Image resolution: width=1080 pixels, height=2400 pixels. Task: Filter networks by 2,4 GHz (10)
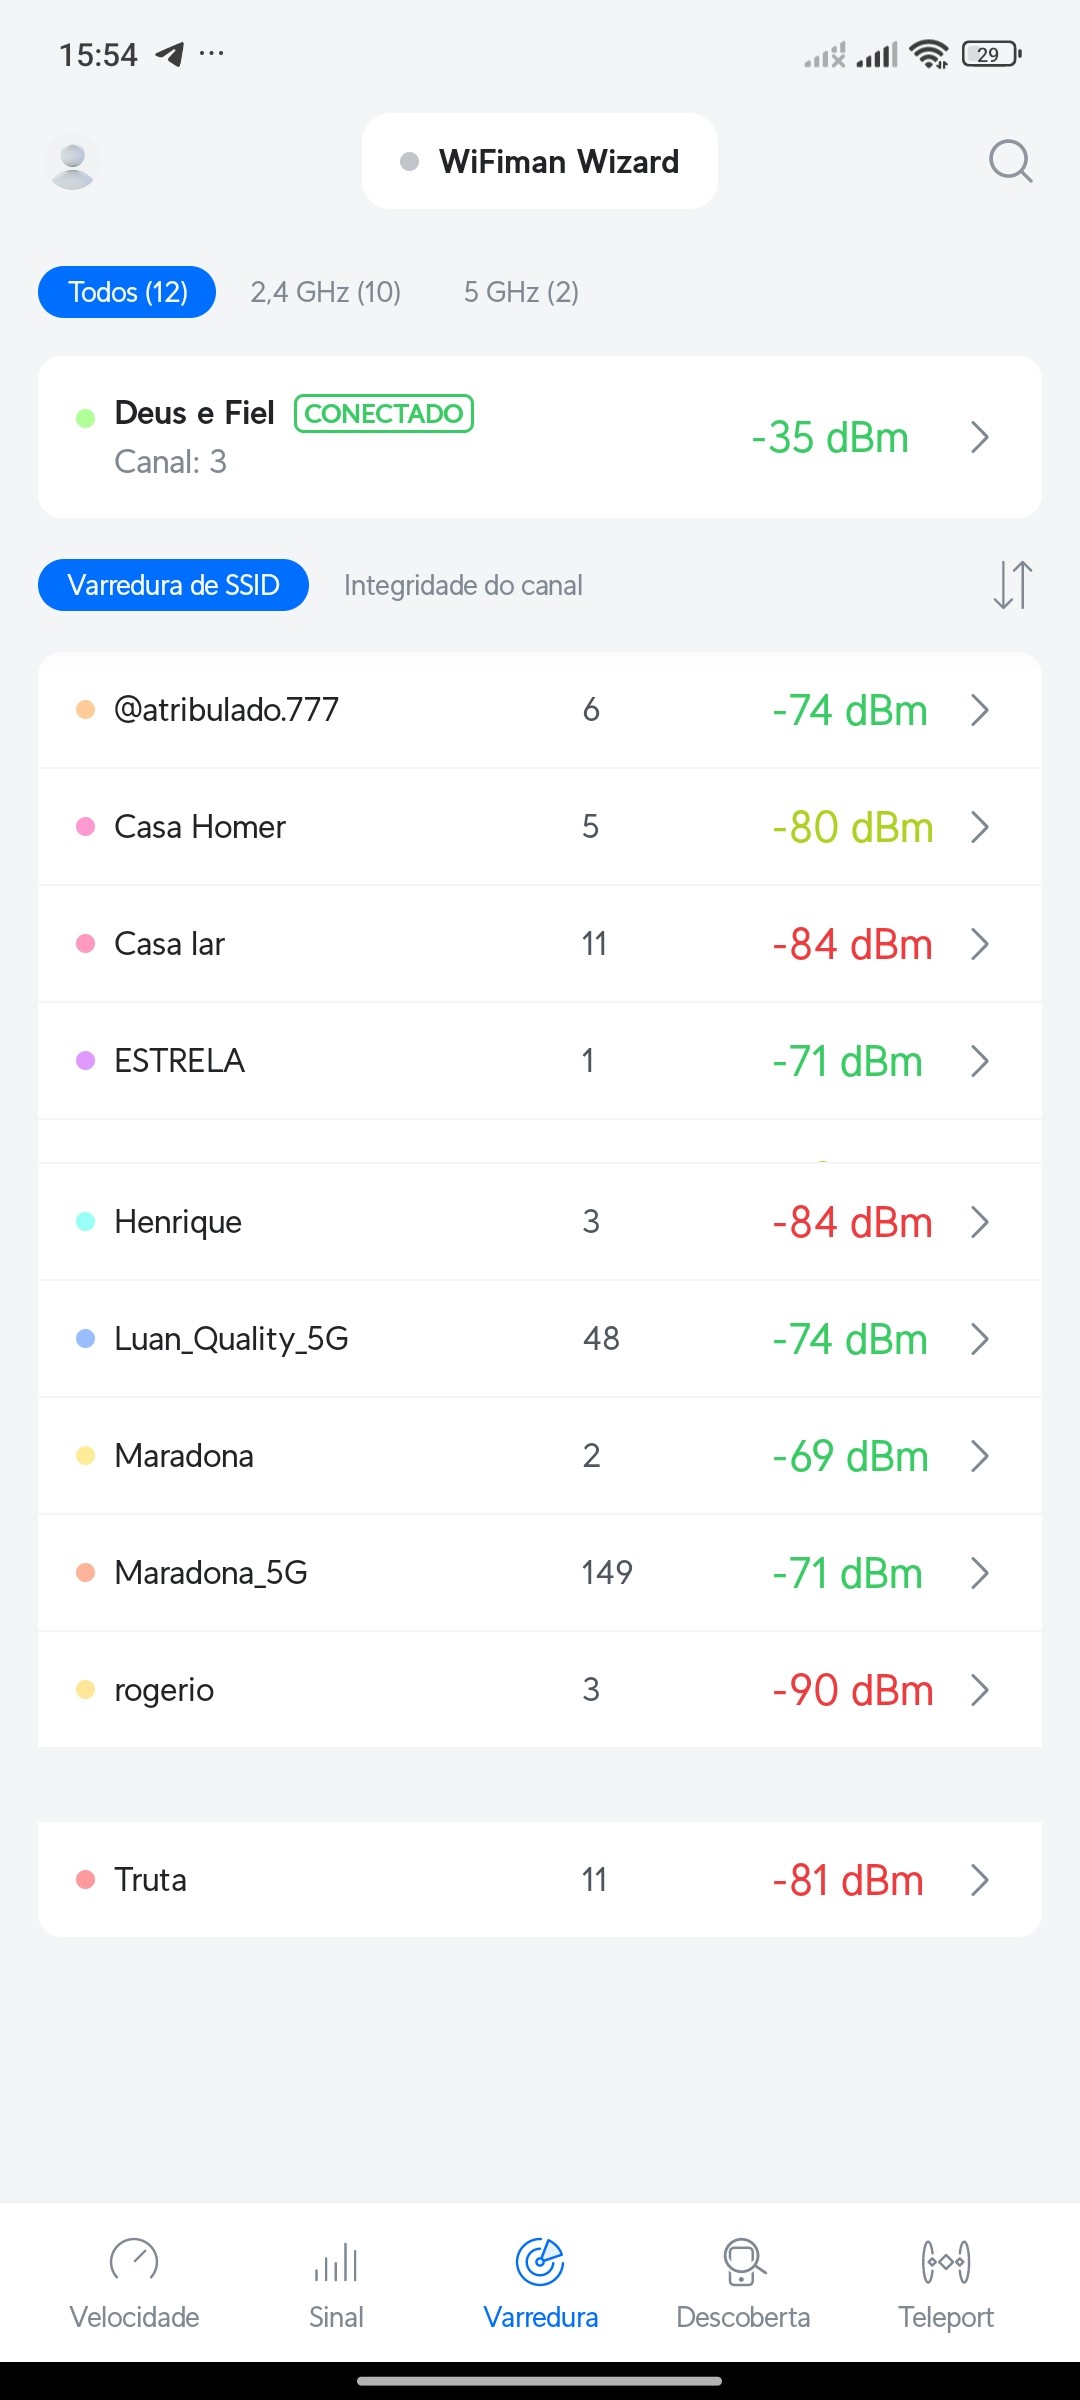click(325, 292)
